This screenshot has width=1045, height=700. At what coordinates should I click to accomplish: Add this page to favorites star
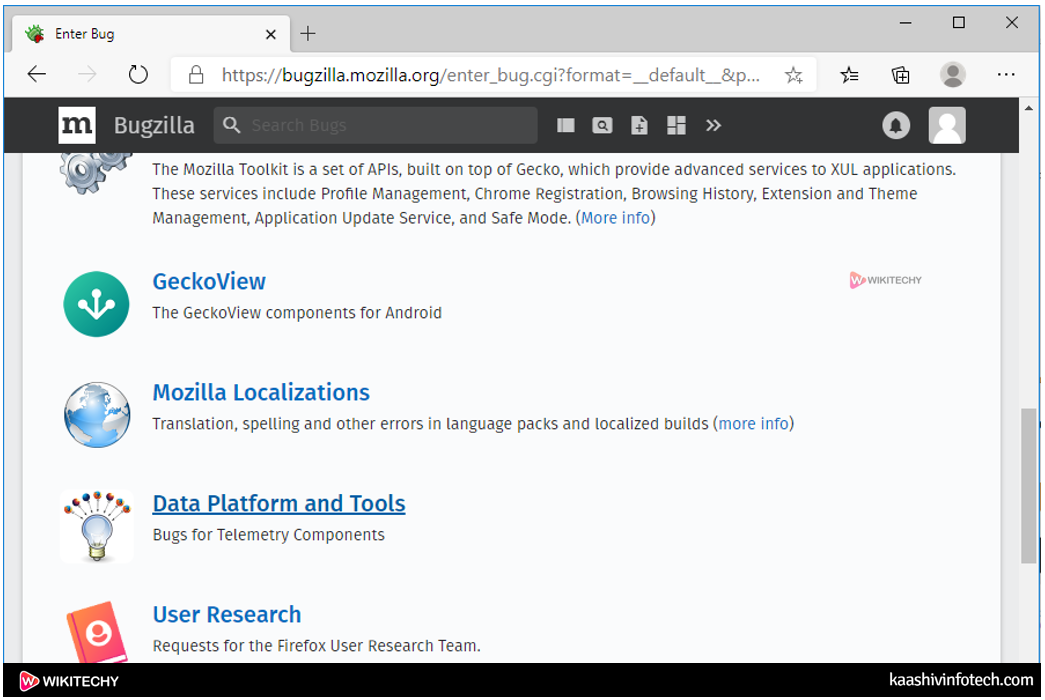point(793,75)
